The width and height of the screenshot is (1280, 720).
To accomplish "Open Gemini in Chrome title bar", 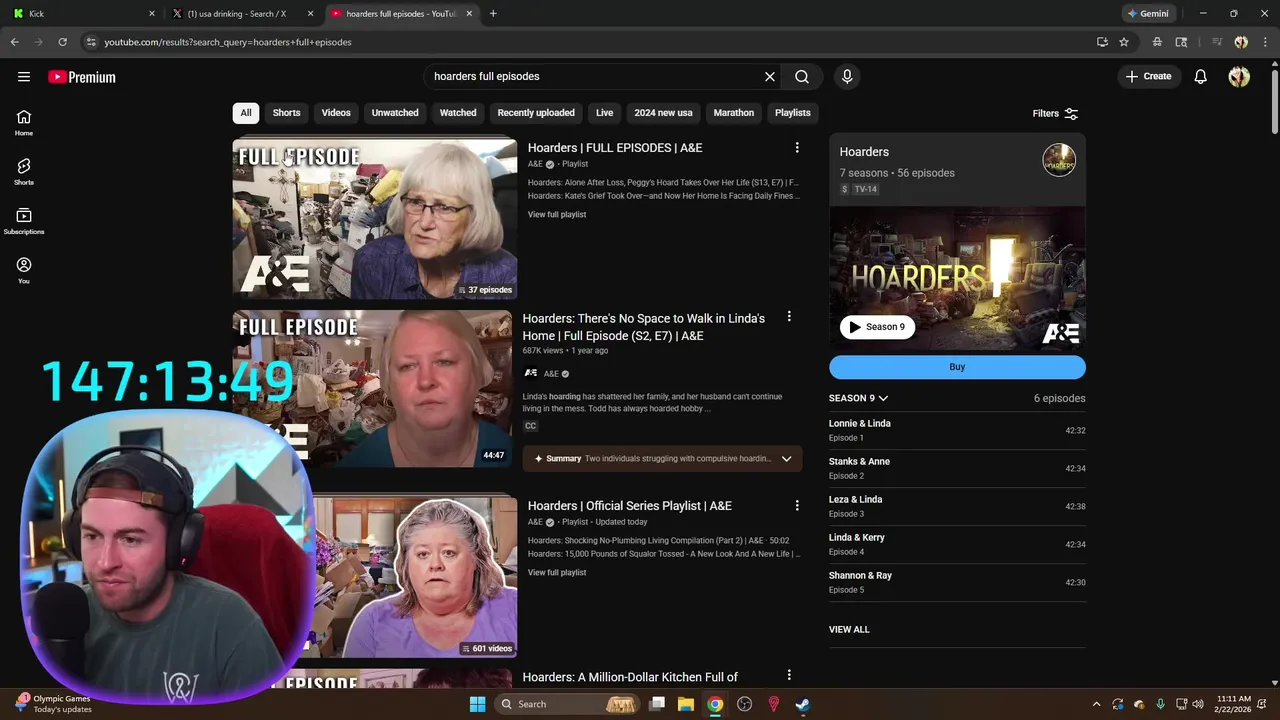I will click(1148, 14).
